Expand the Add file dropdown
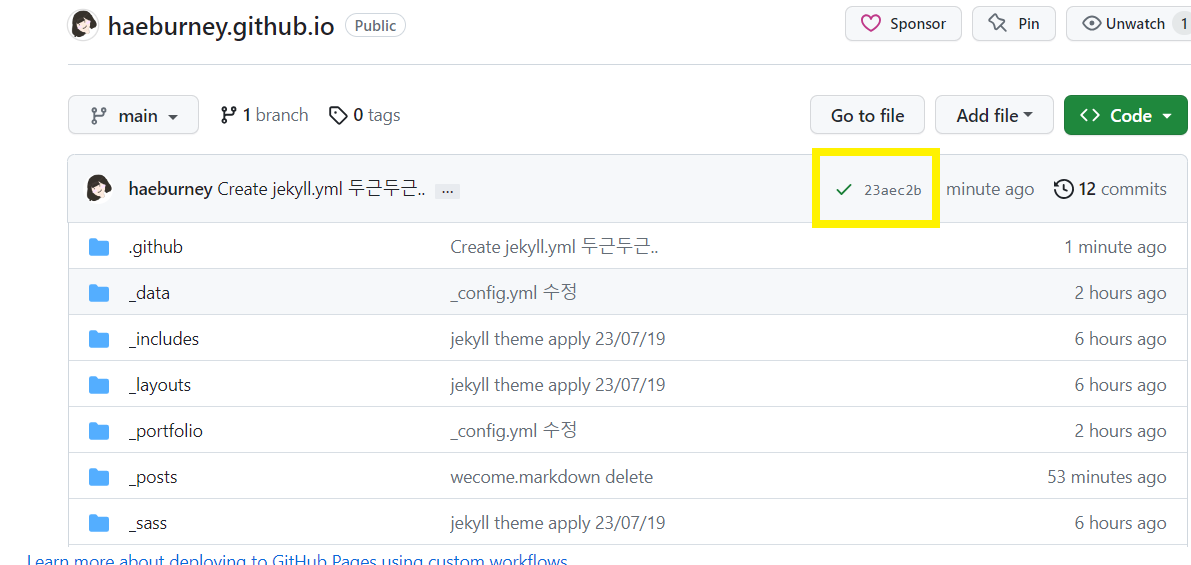Image resolution: width=1191 pixels, height=565 pixels. click(994, 115)
